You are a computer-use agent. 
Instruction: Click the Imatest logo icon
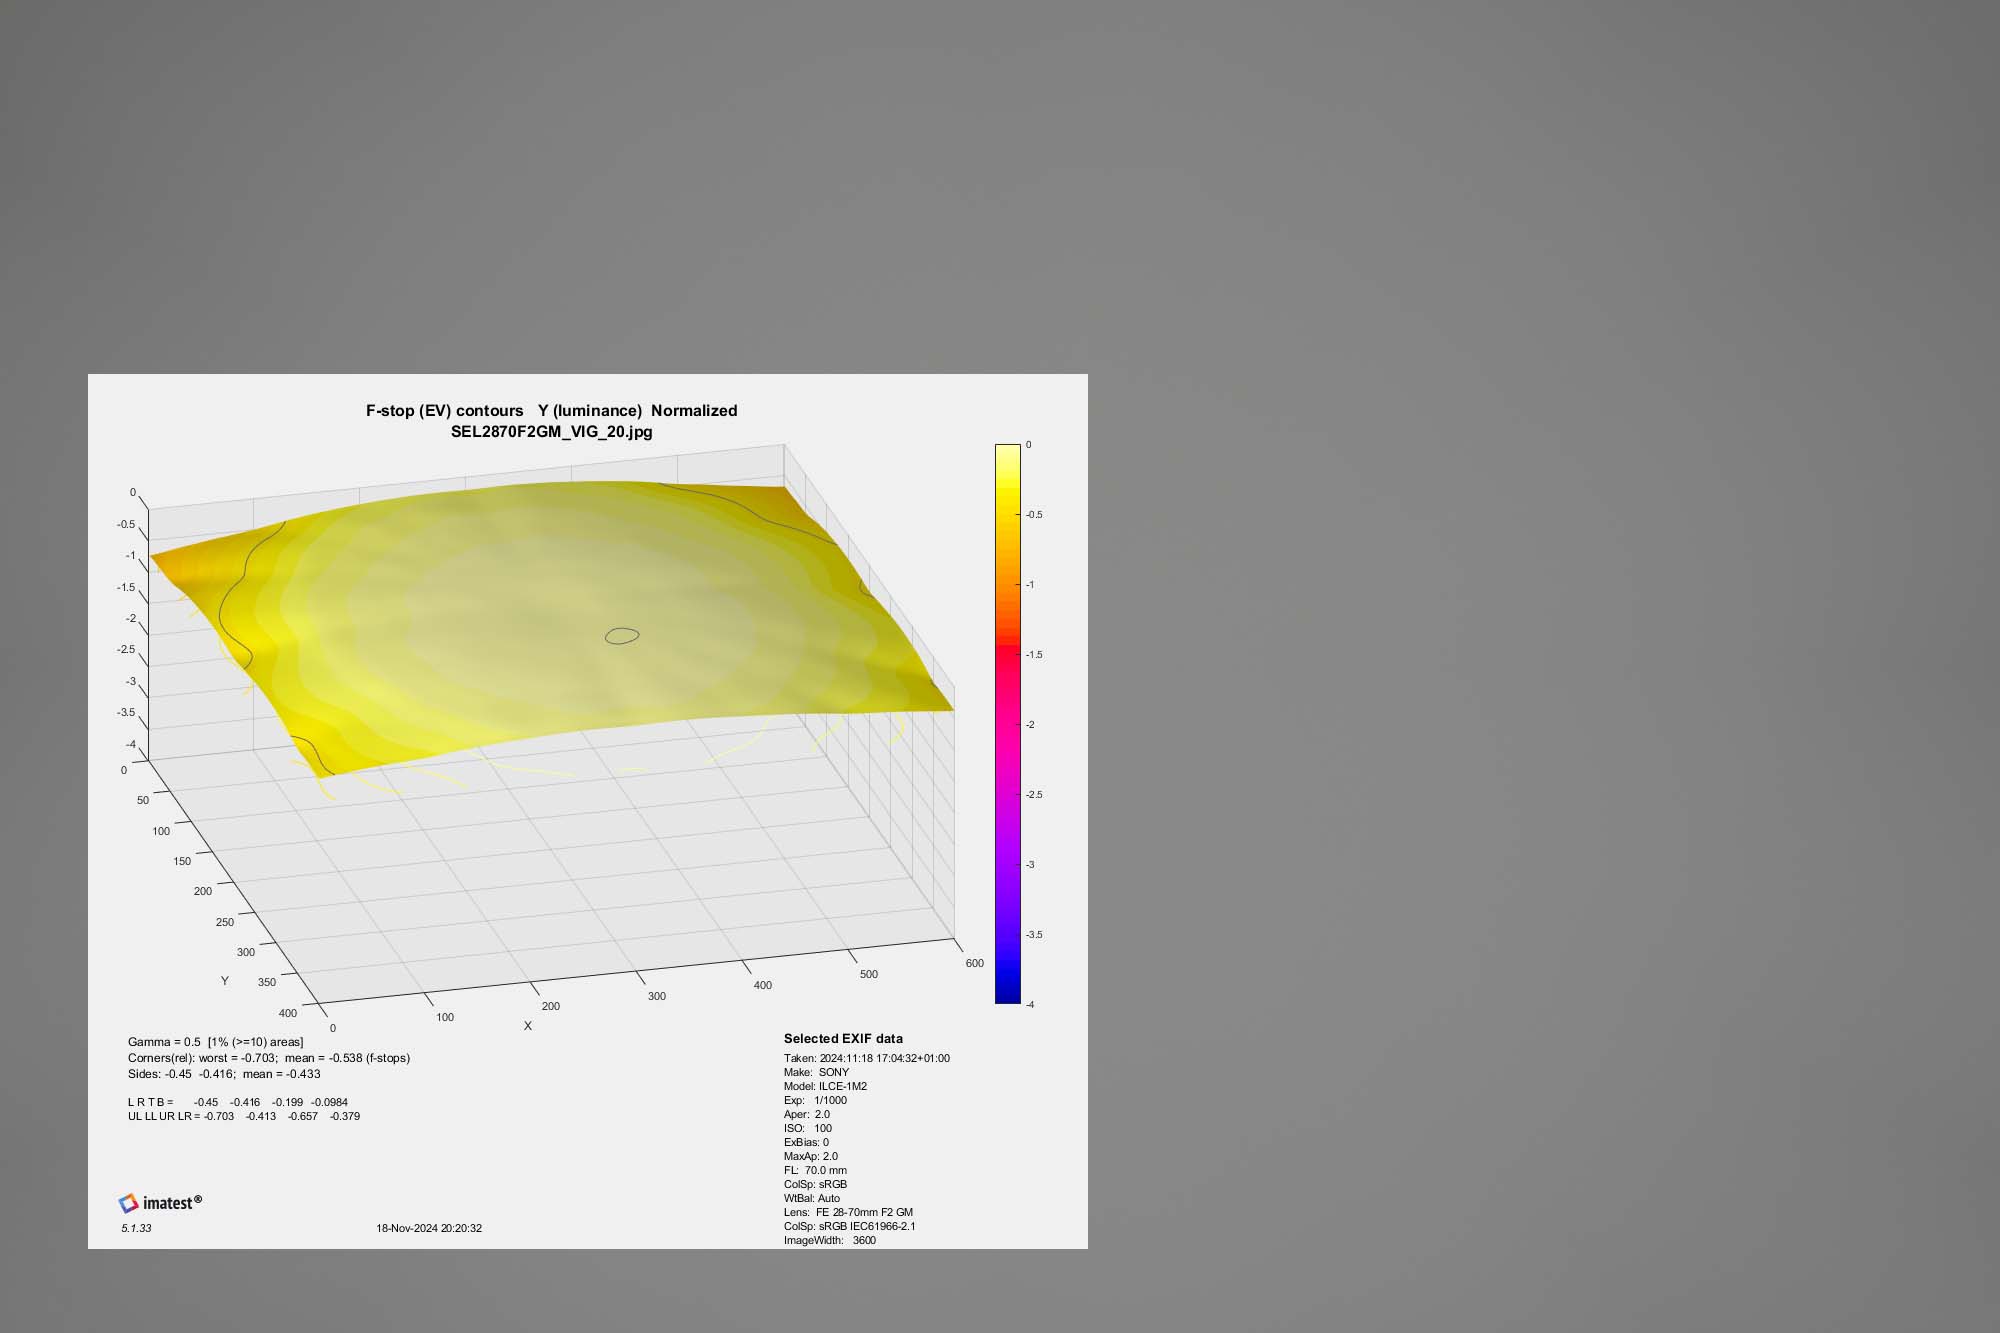tap(128, 1203)
